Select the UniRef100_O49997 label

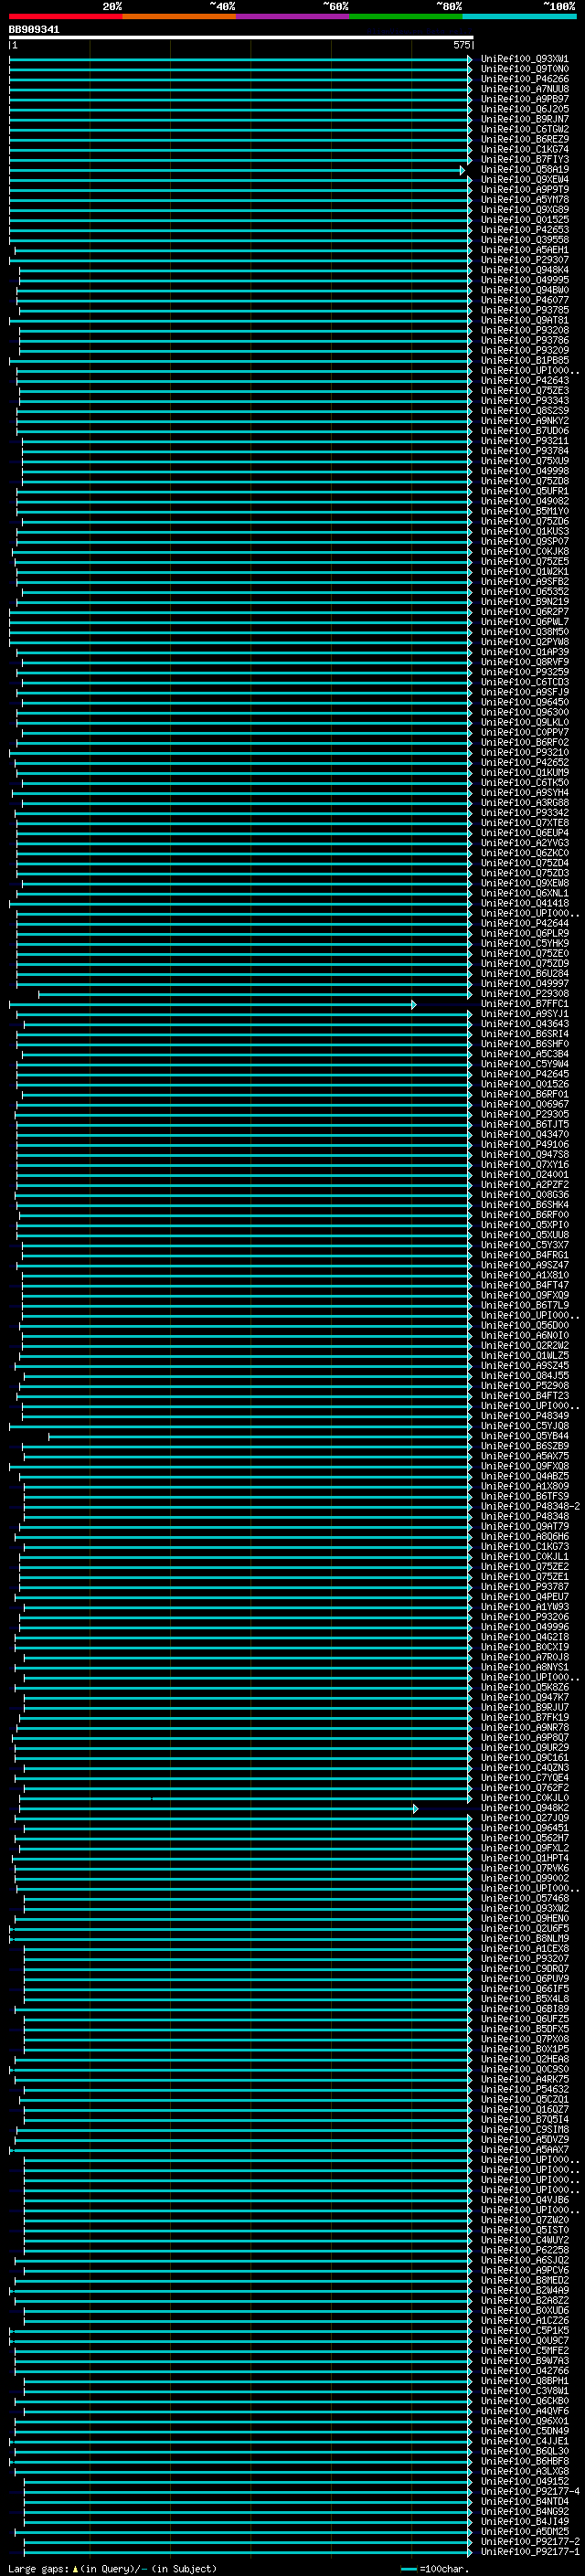(x=525, y=984)
